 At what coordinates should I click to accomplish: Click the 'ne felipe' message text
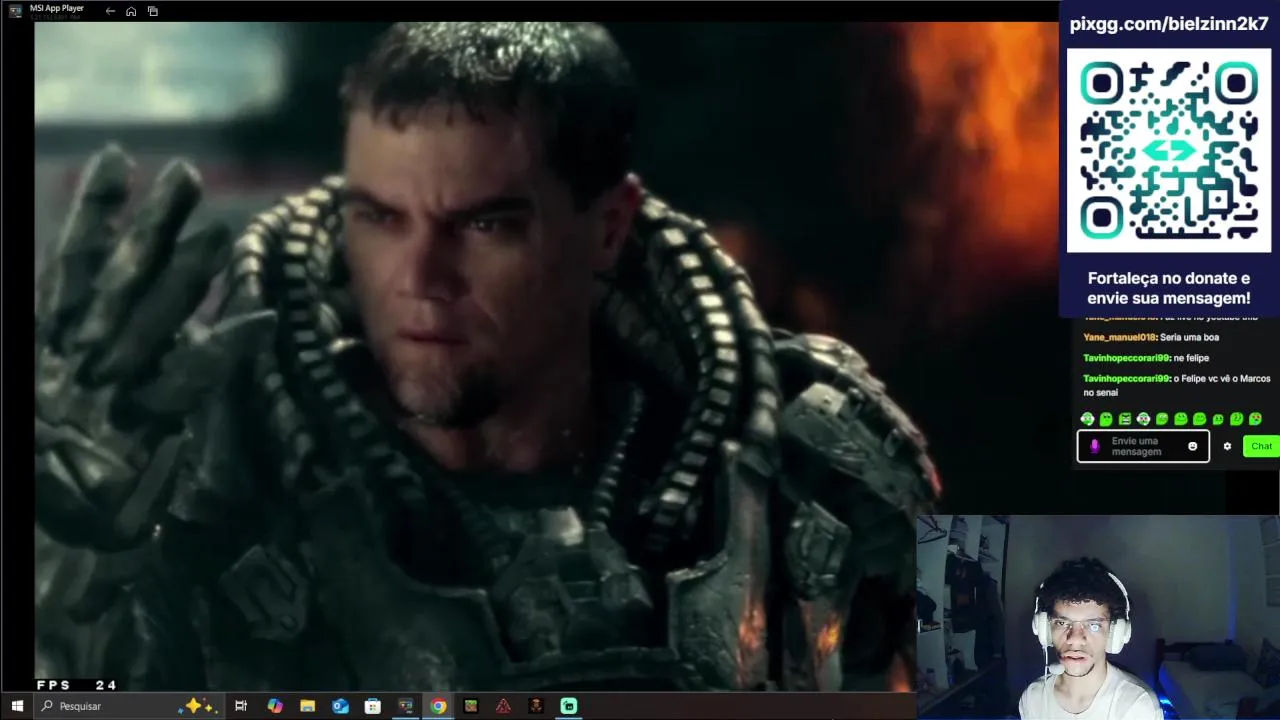(x=1191, y=358)
